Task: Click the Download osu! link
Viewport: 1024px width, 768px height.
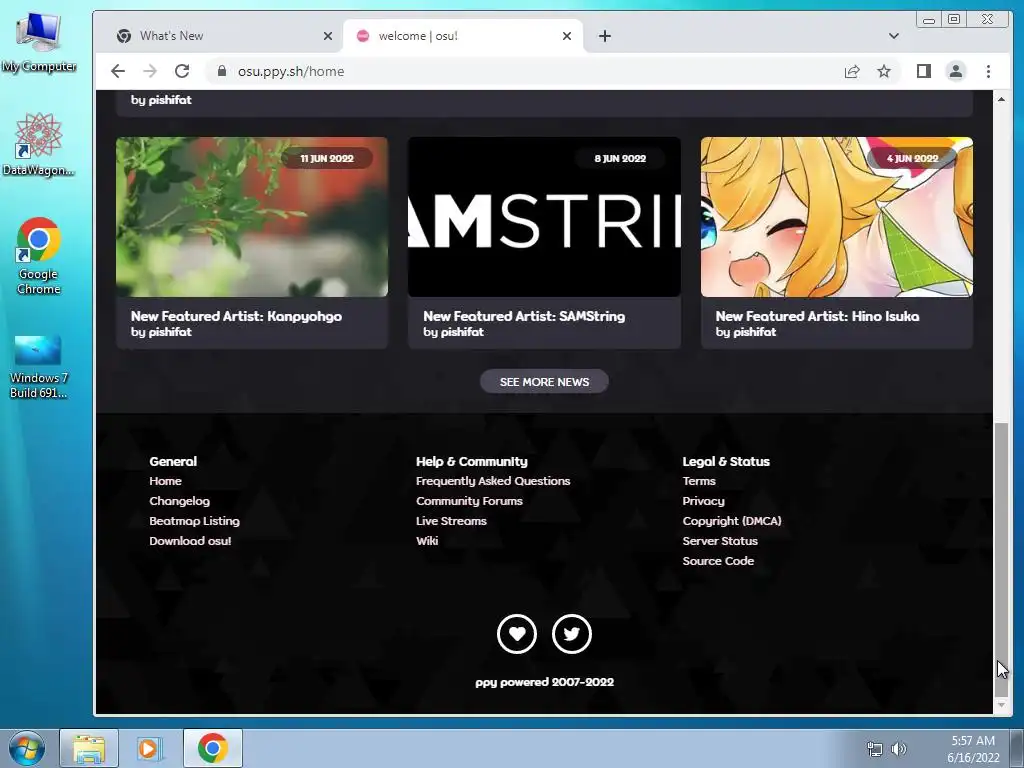Action: pyautogui.click(x=190, y=541)
